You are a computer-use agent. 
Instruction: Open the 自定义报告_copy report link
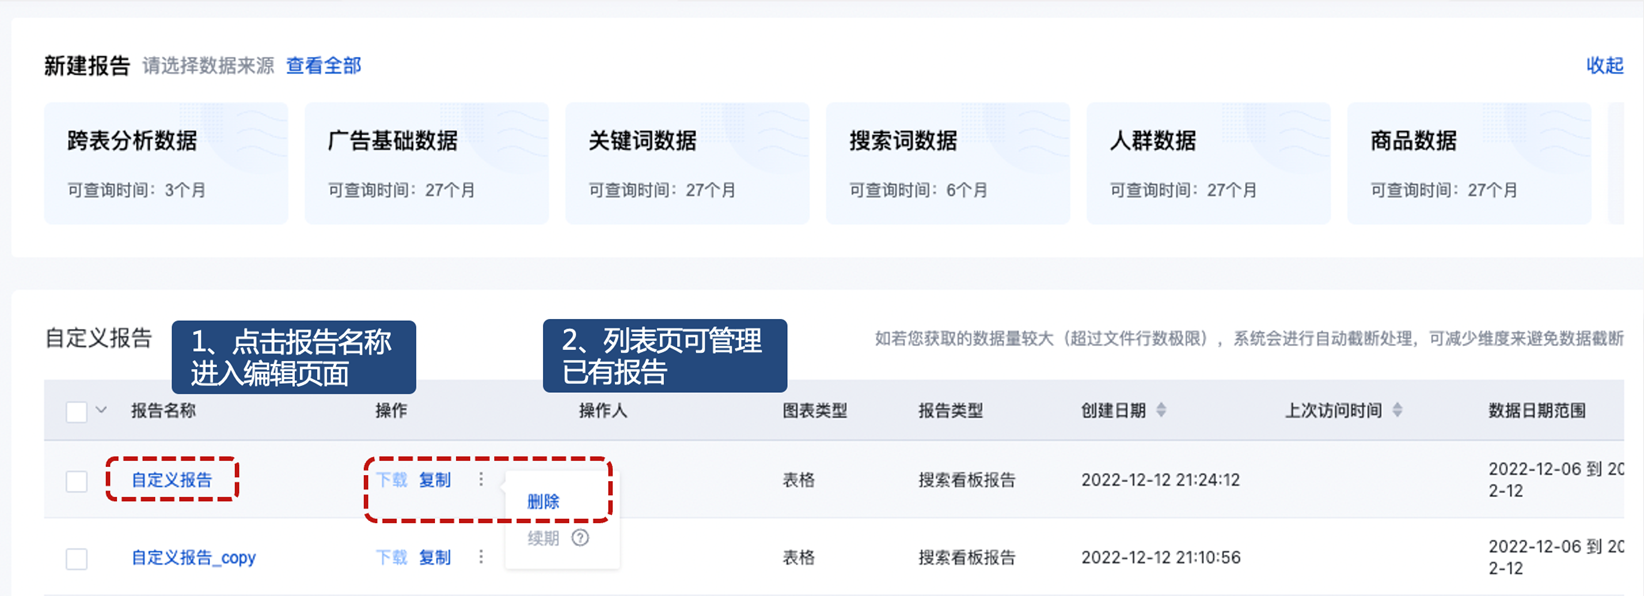pyautogui.click(x=194, y=557)
